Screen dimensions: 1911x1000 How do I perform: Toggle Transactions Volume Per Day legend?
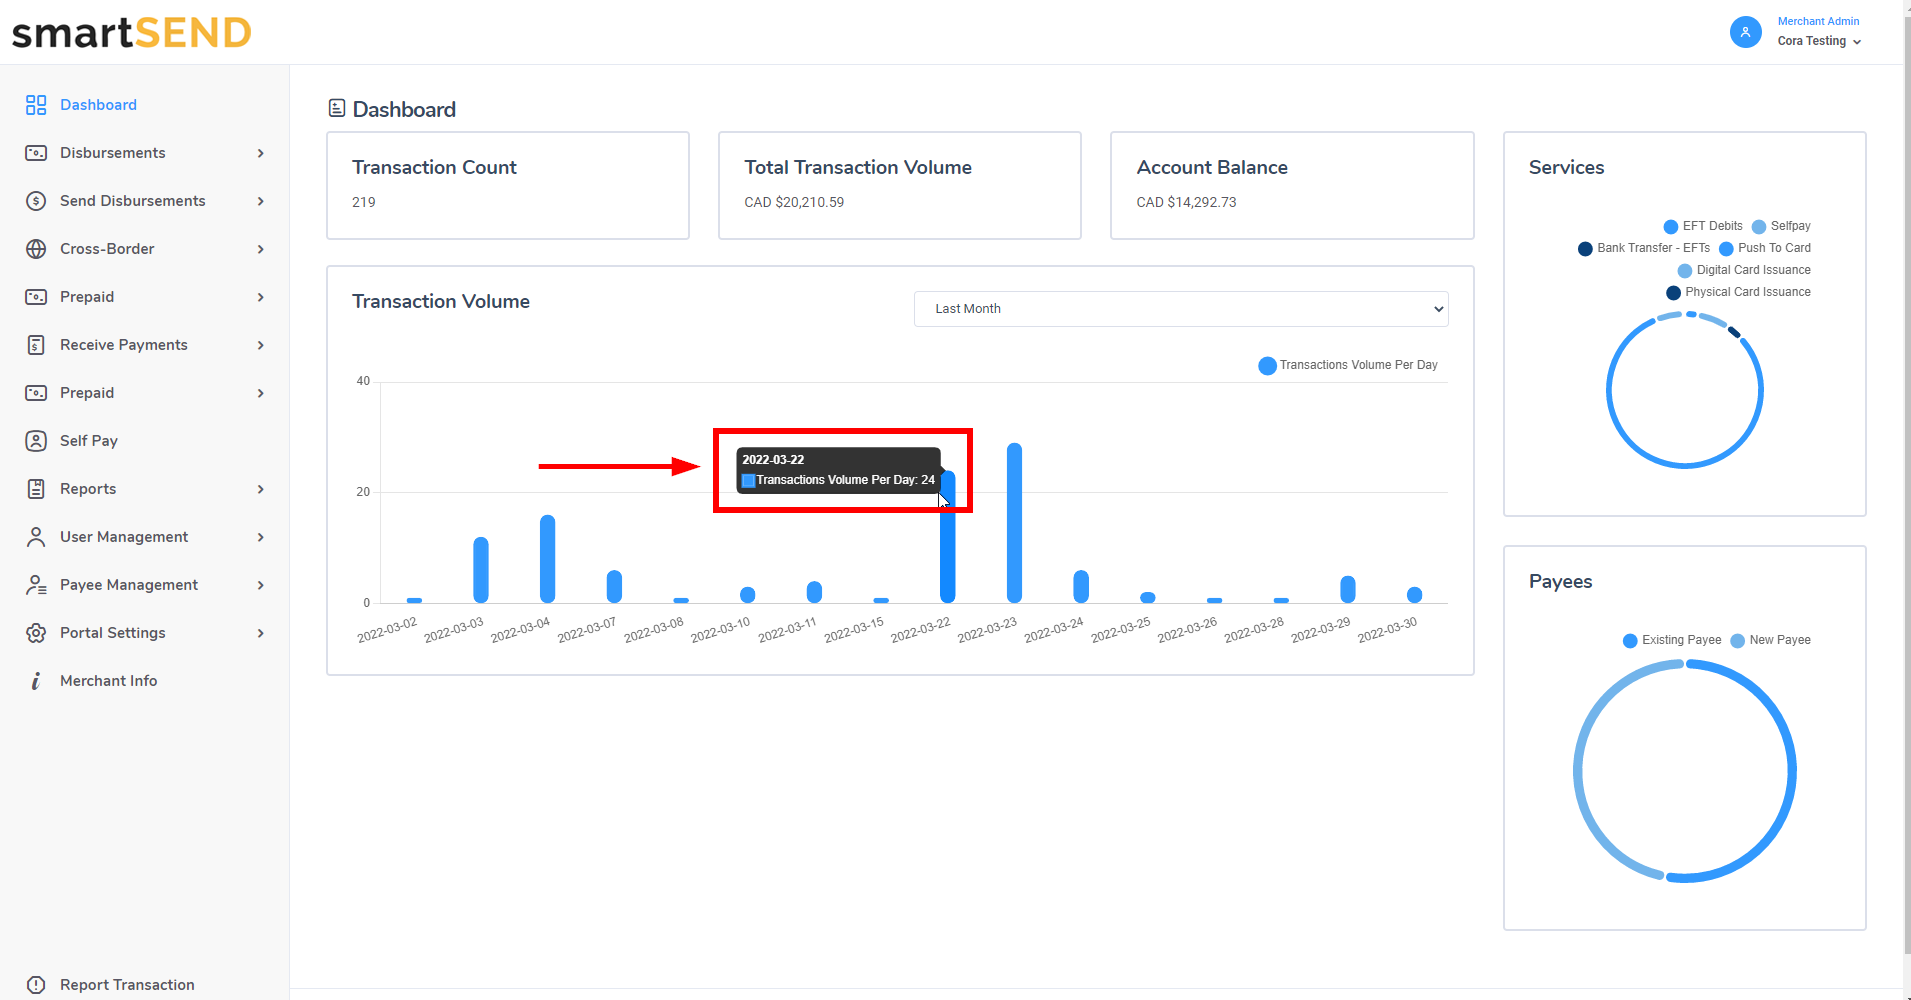[x=1347, y=365]
